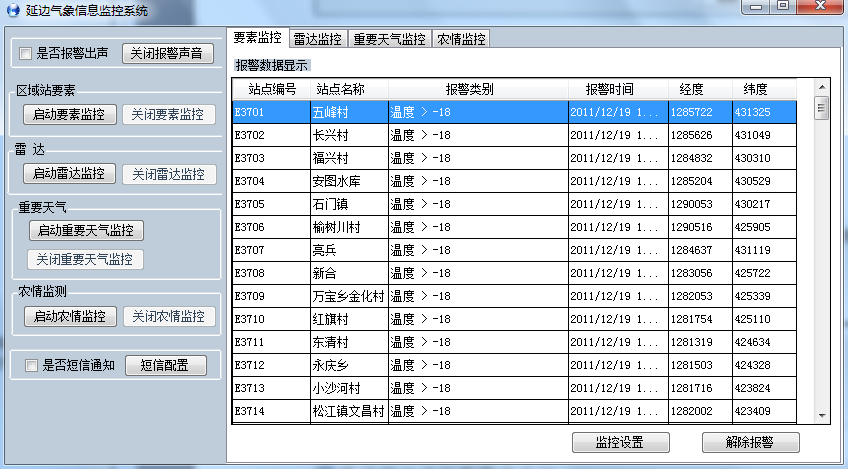Enable the 是否短信通知 checkbox
This screenshot has width=848, height=469.
[x=32, y=366]
